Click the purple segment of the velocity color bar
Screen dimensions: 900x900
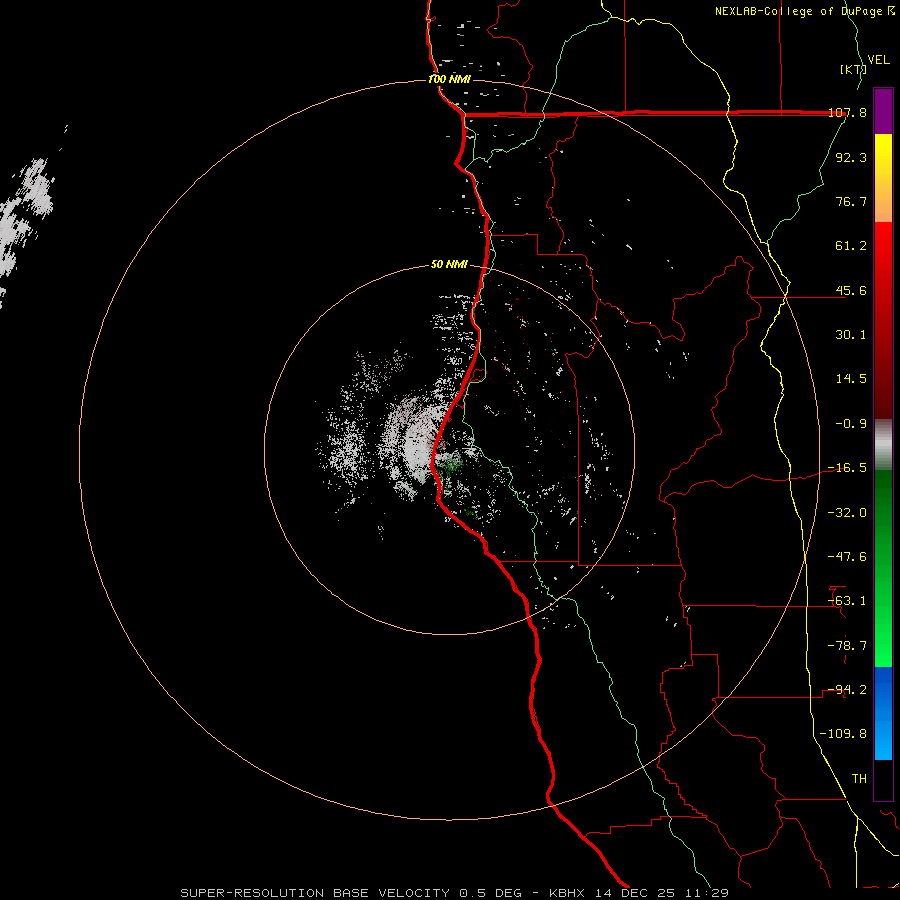pos(883,111)
